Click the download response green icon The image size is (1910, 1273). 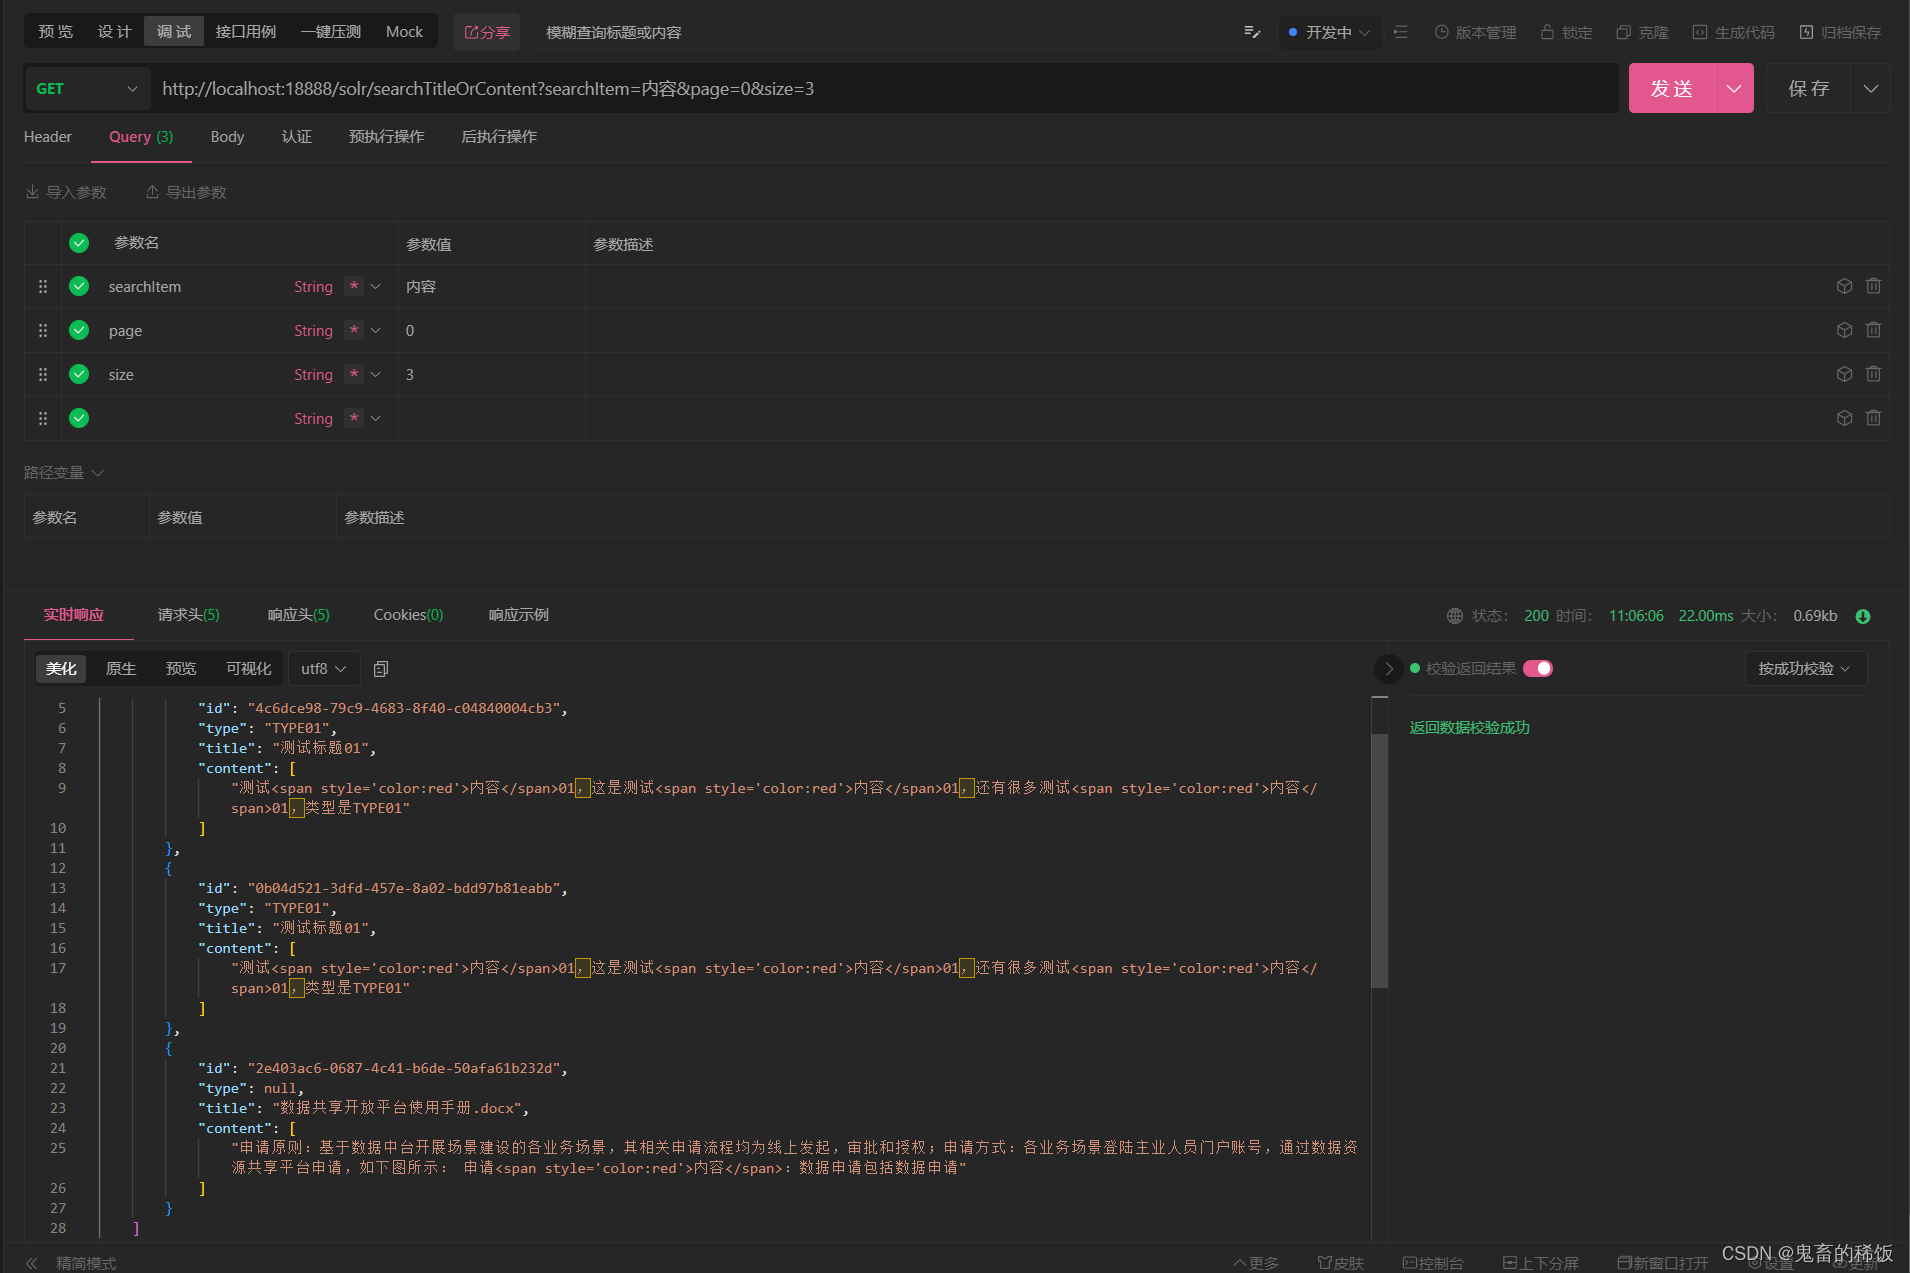(1863, 616)
